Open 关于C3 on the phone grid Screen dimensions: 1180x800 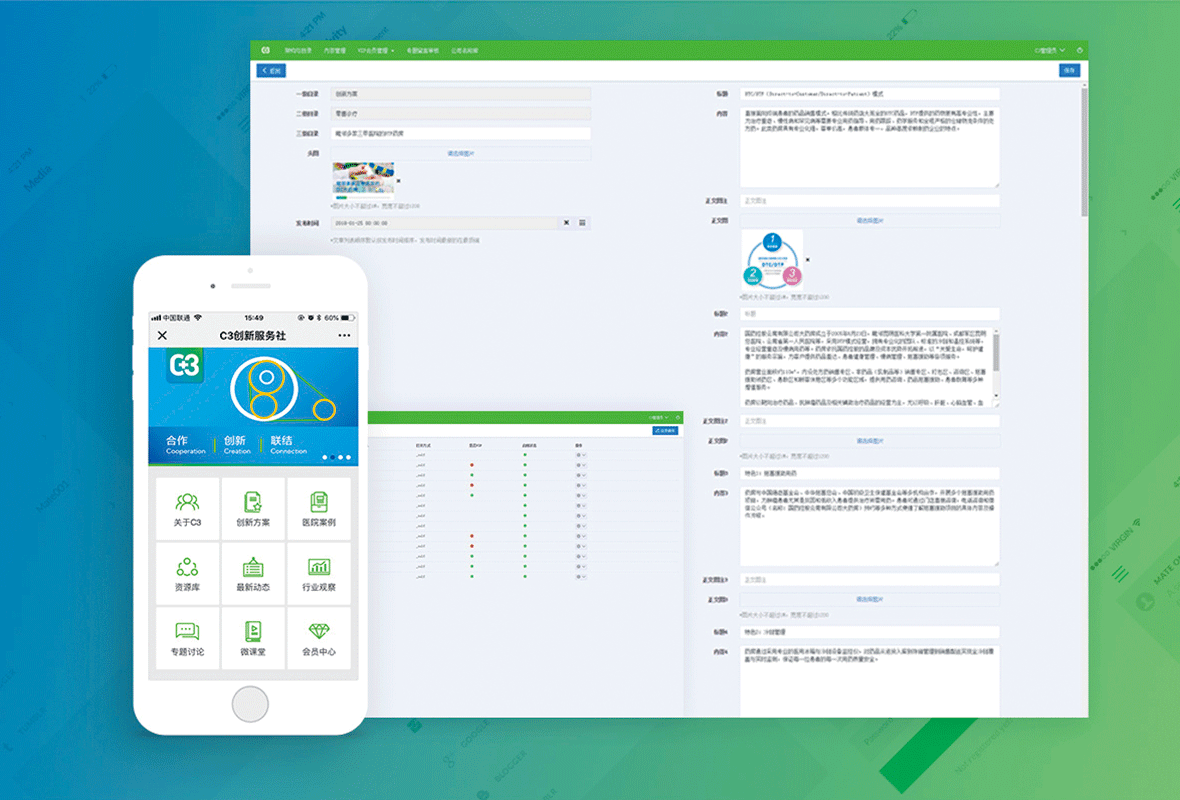[187, 509]
